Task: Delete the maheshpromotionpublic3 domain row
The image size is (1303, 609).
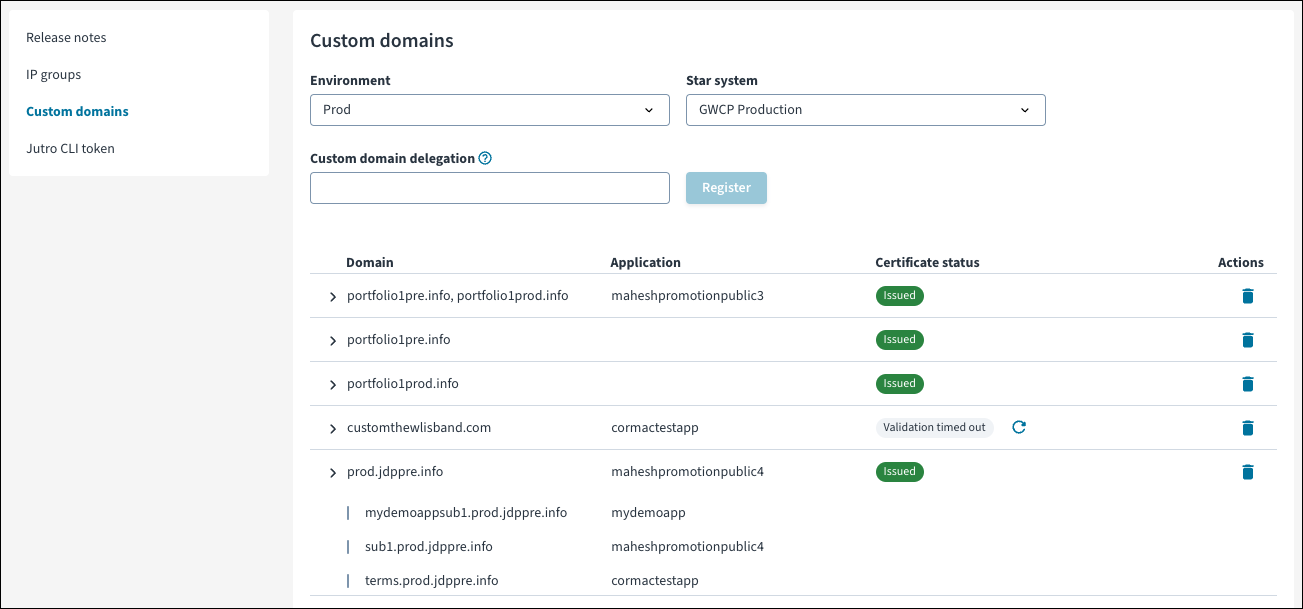Action: pyautogui.click(x=1247, y=296)
